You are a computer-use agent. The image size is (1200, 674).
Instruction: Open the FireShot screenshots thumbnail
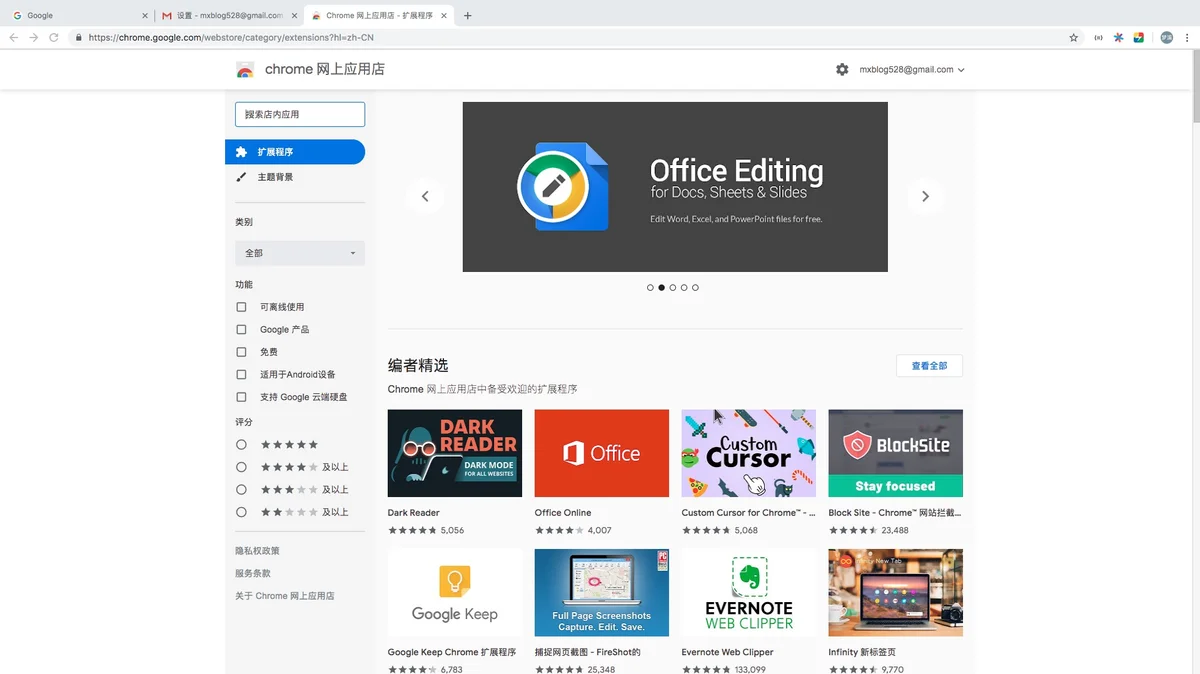pos(602,592)
